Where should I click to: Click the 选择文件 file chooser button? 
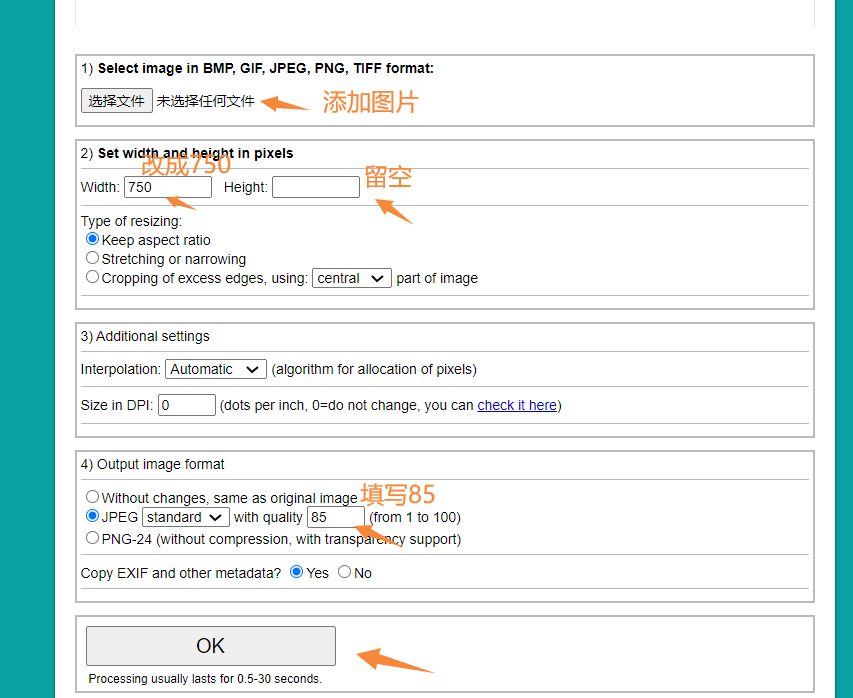pos(116,101)
